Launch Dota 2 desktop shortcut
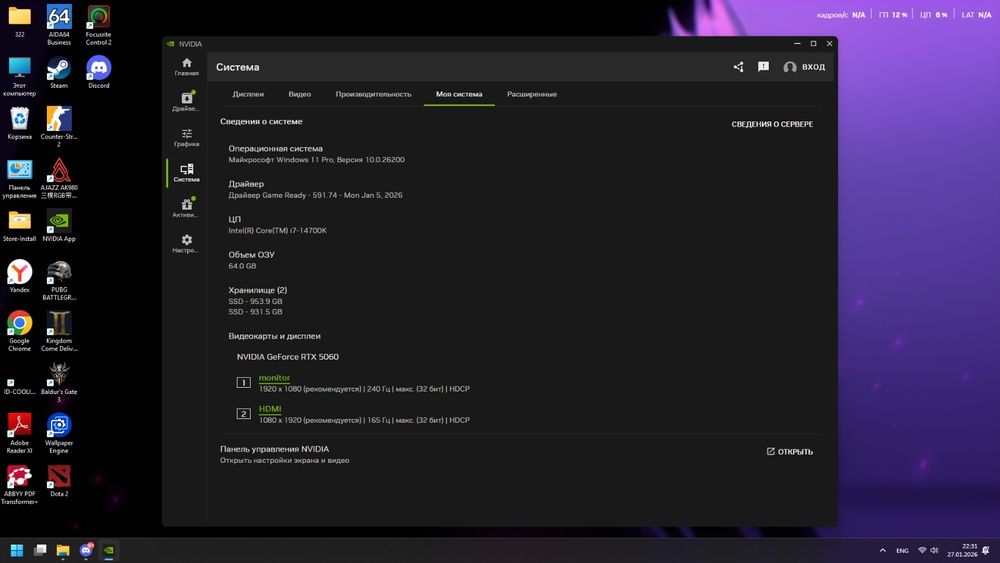Image resolution: width=1000 pixels, height=563 pixels. click(x=59, y=481)
